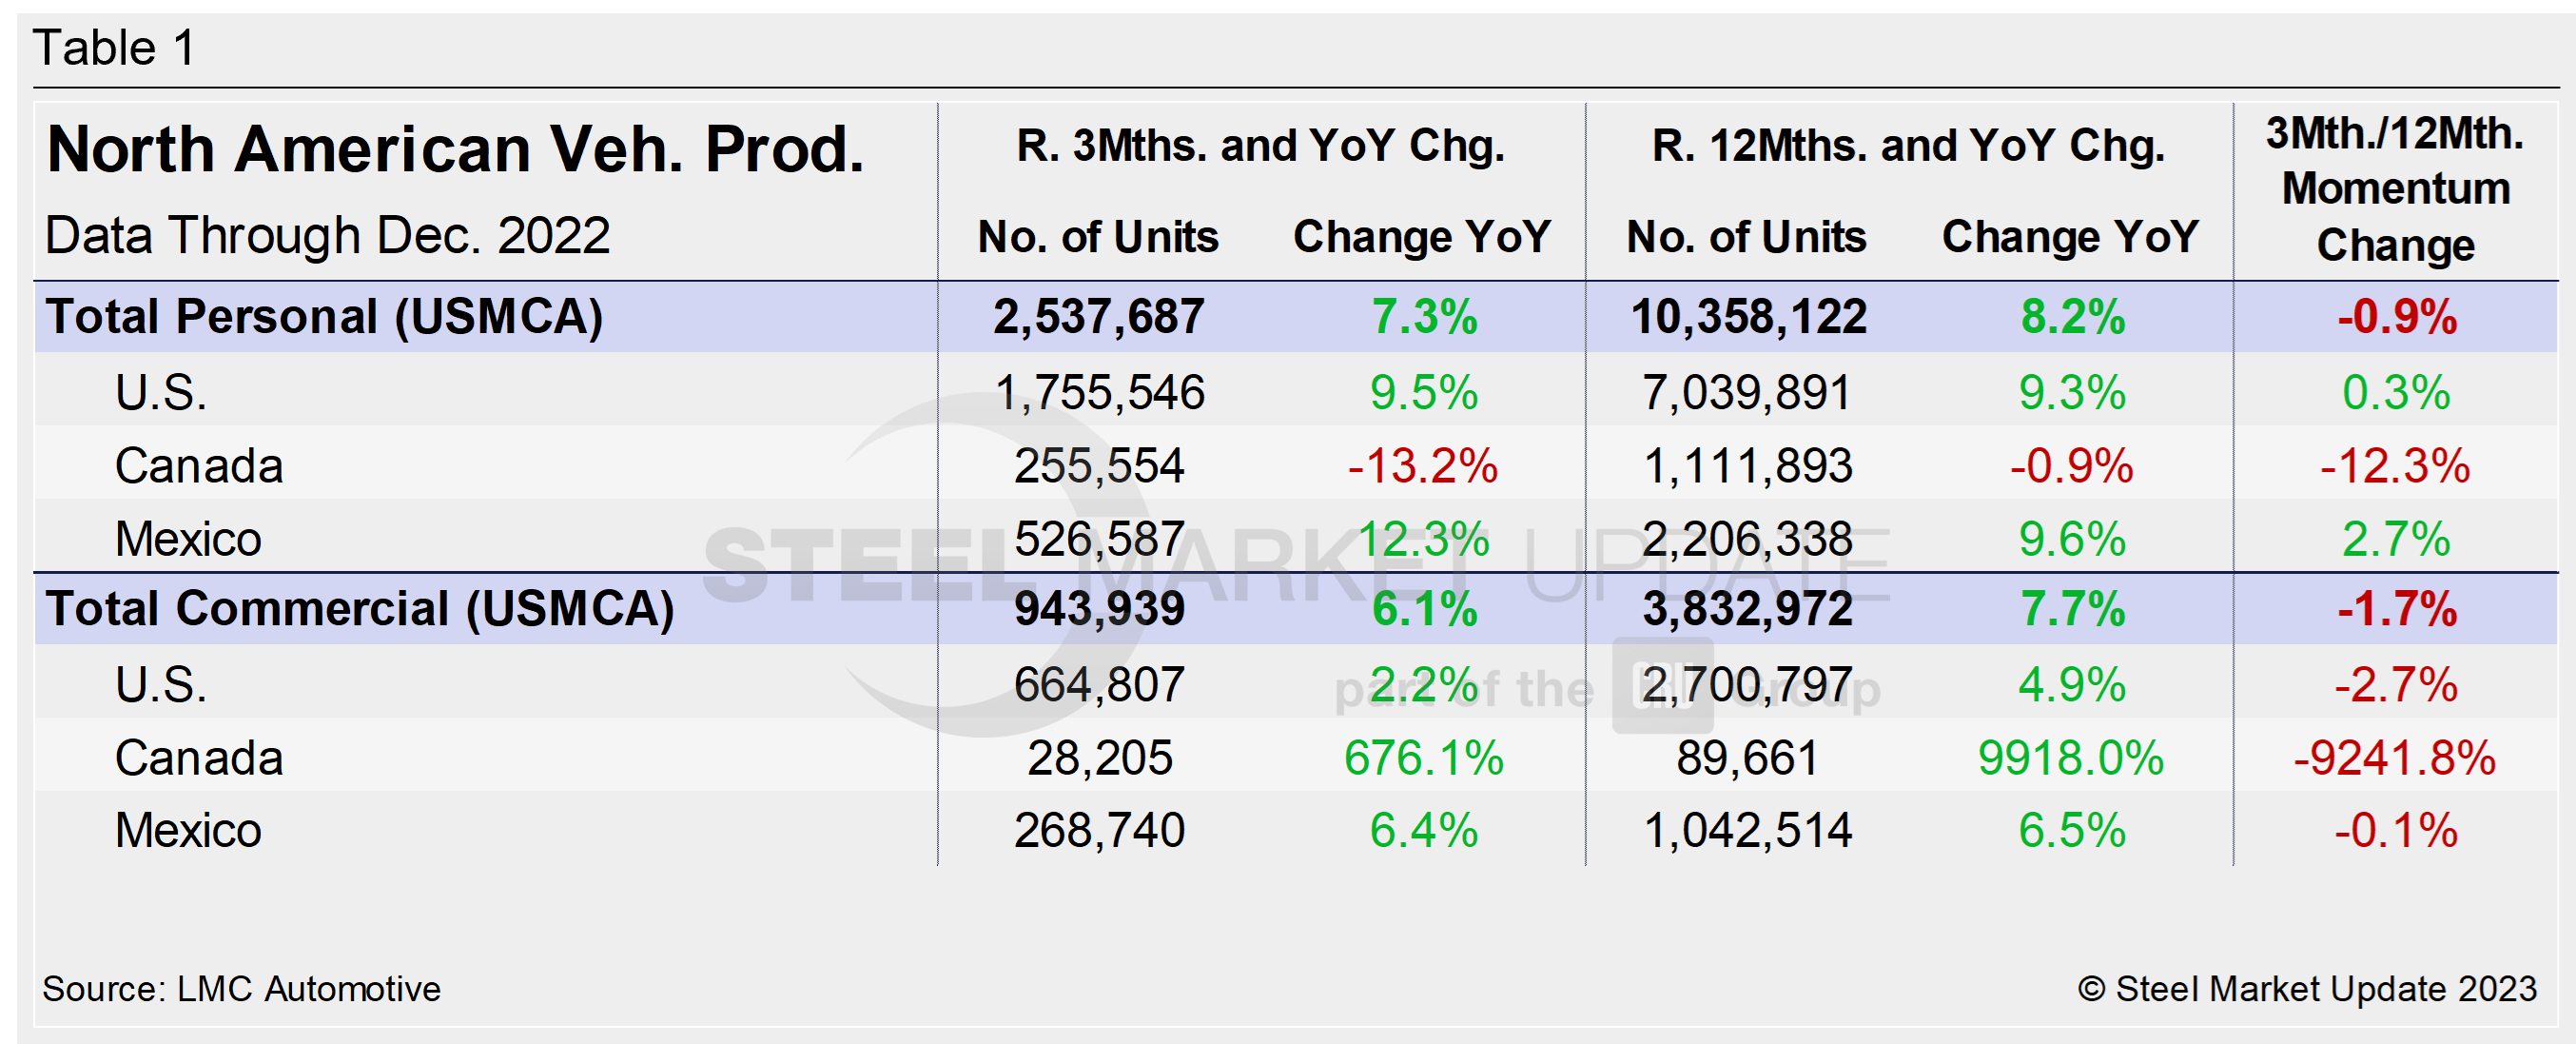Click "Data Through Dec. 2022" subtitle
The height and width of the screenshot is (1044, 2576).
point(327,236)
